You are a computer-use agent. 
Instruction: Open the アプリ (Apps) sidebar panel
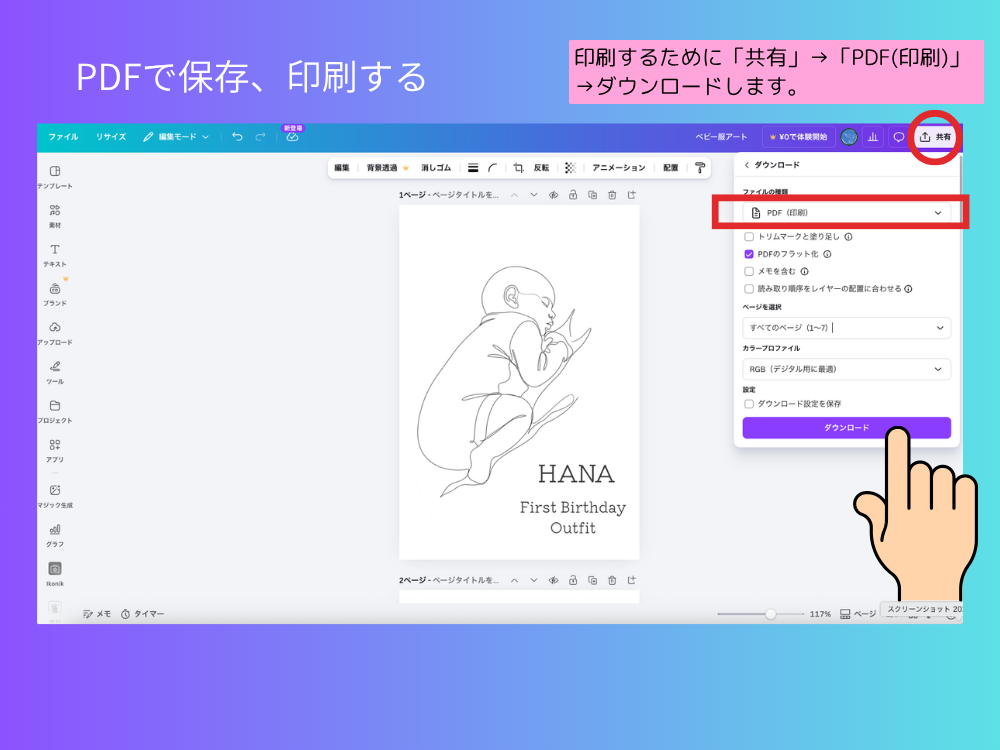tap(55, 450)
